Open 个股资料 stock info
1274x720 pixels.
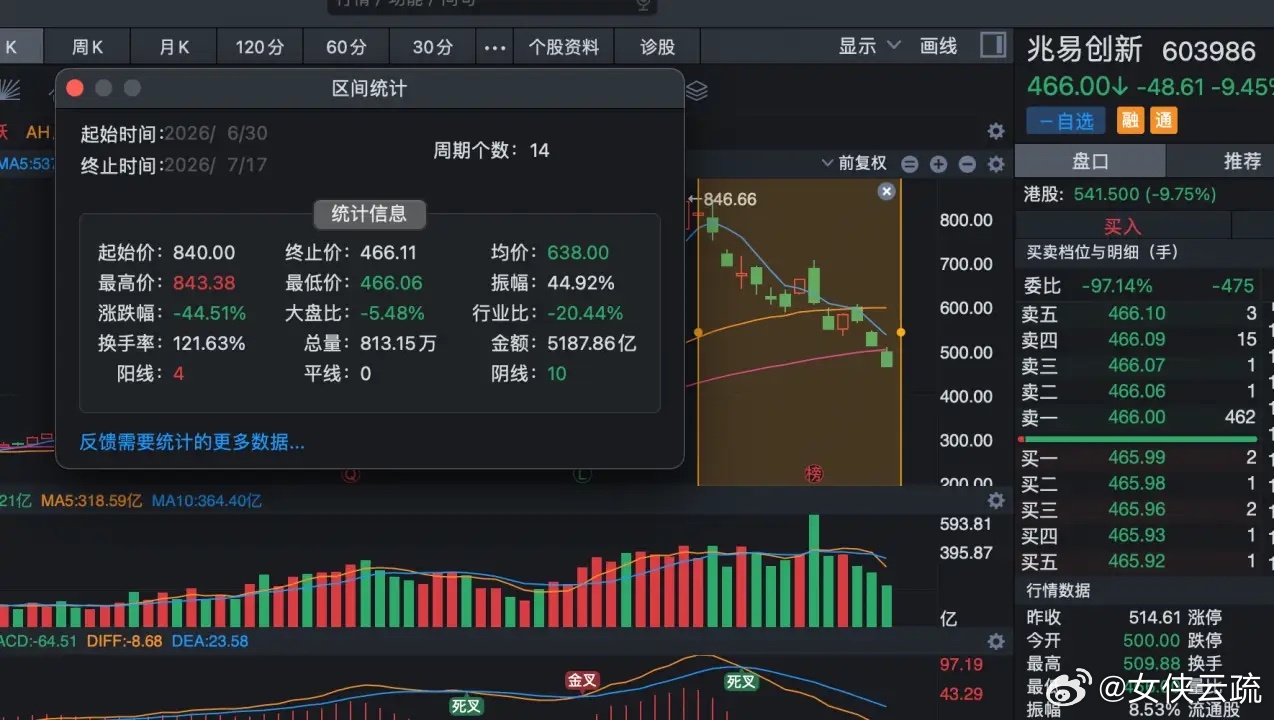click(564, 47)
